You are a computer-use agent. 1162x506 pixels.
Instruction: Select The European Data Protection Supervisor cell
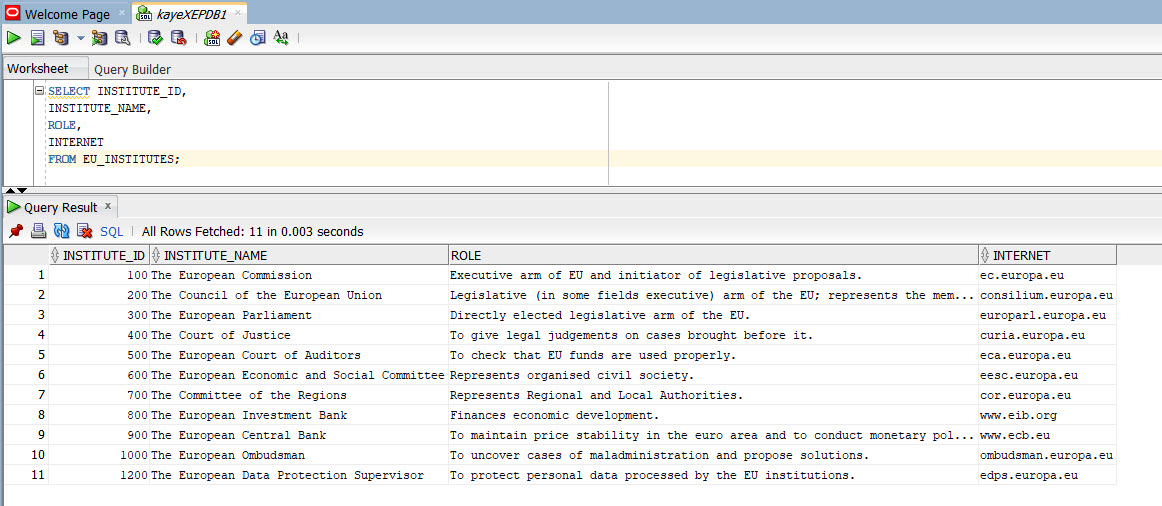tap(299, 476)
